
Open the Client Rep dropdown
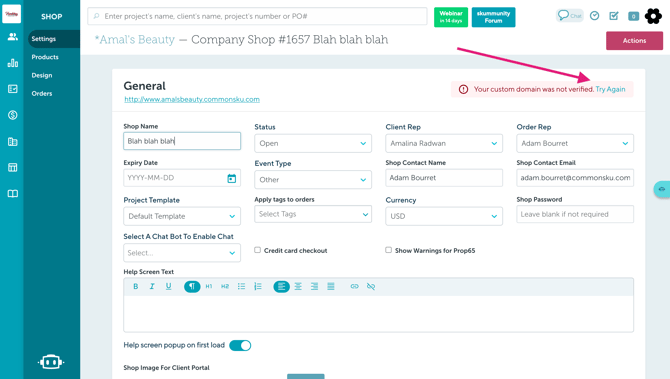point(444,144)
